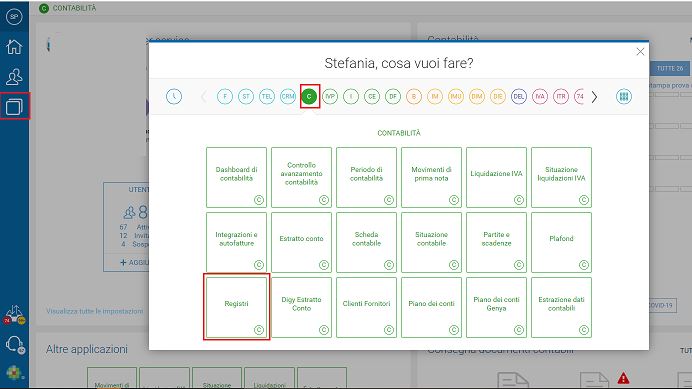Open Piano dei conti tile
Viewport: 692px width, 389px height.
tap(431, 307)
